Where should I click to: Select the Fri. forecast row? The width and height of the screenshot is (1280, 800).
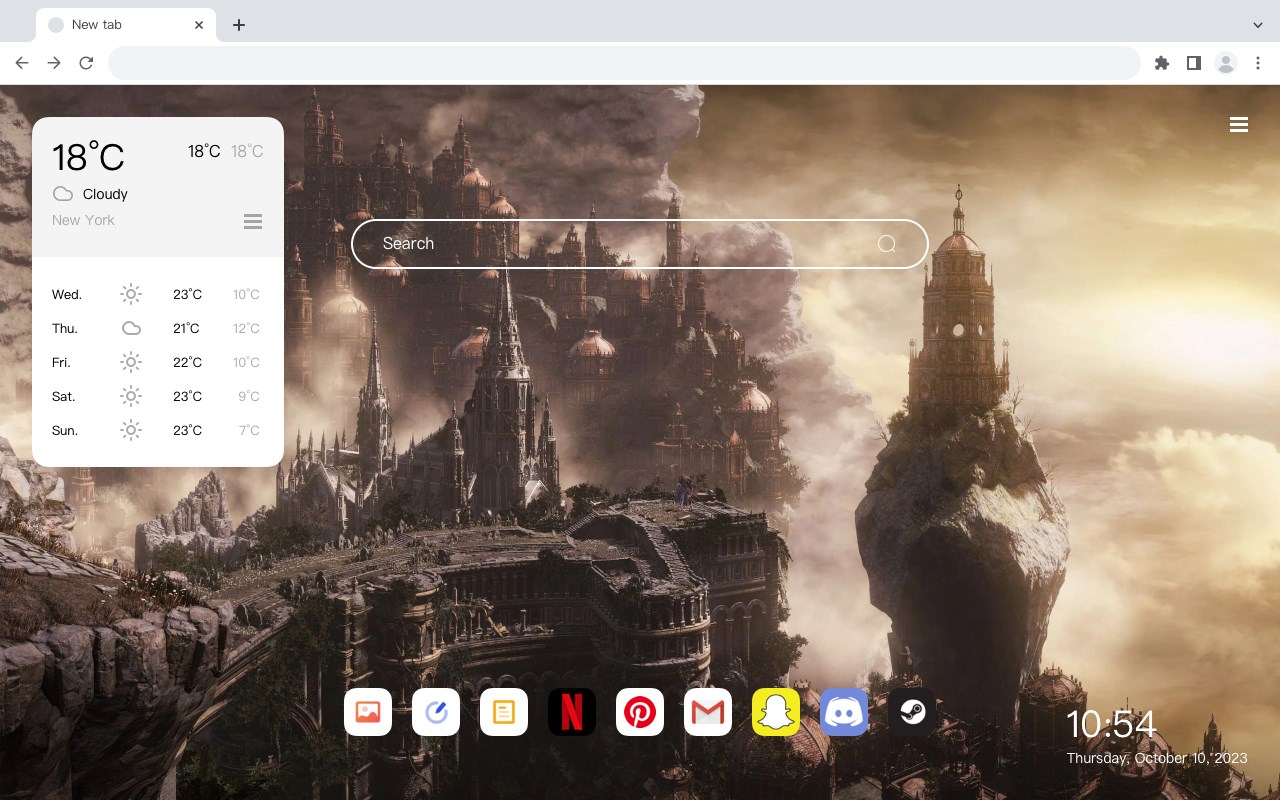pos(158,362)
